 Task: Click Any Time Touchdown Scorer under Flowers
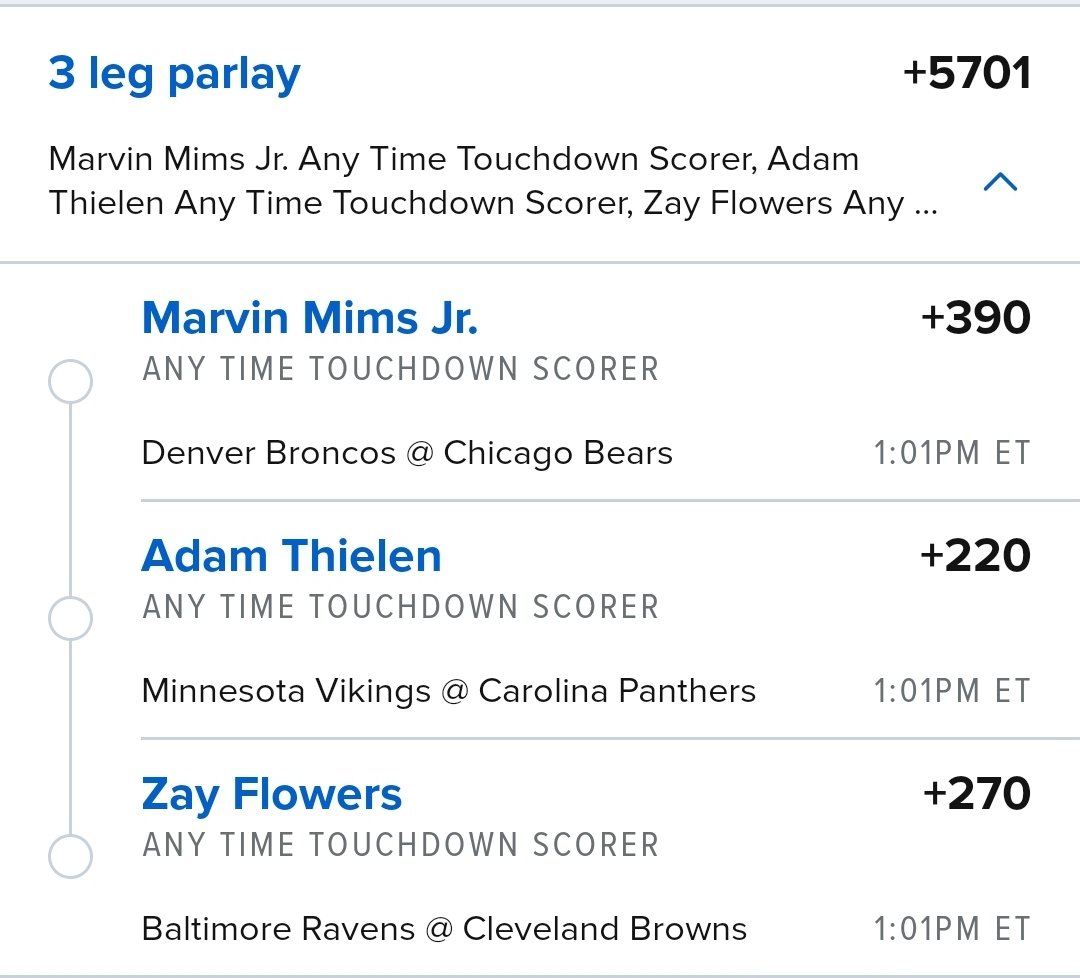pos(400,844)
